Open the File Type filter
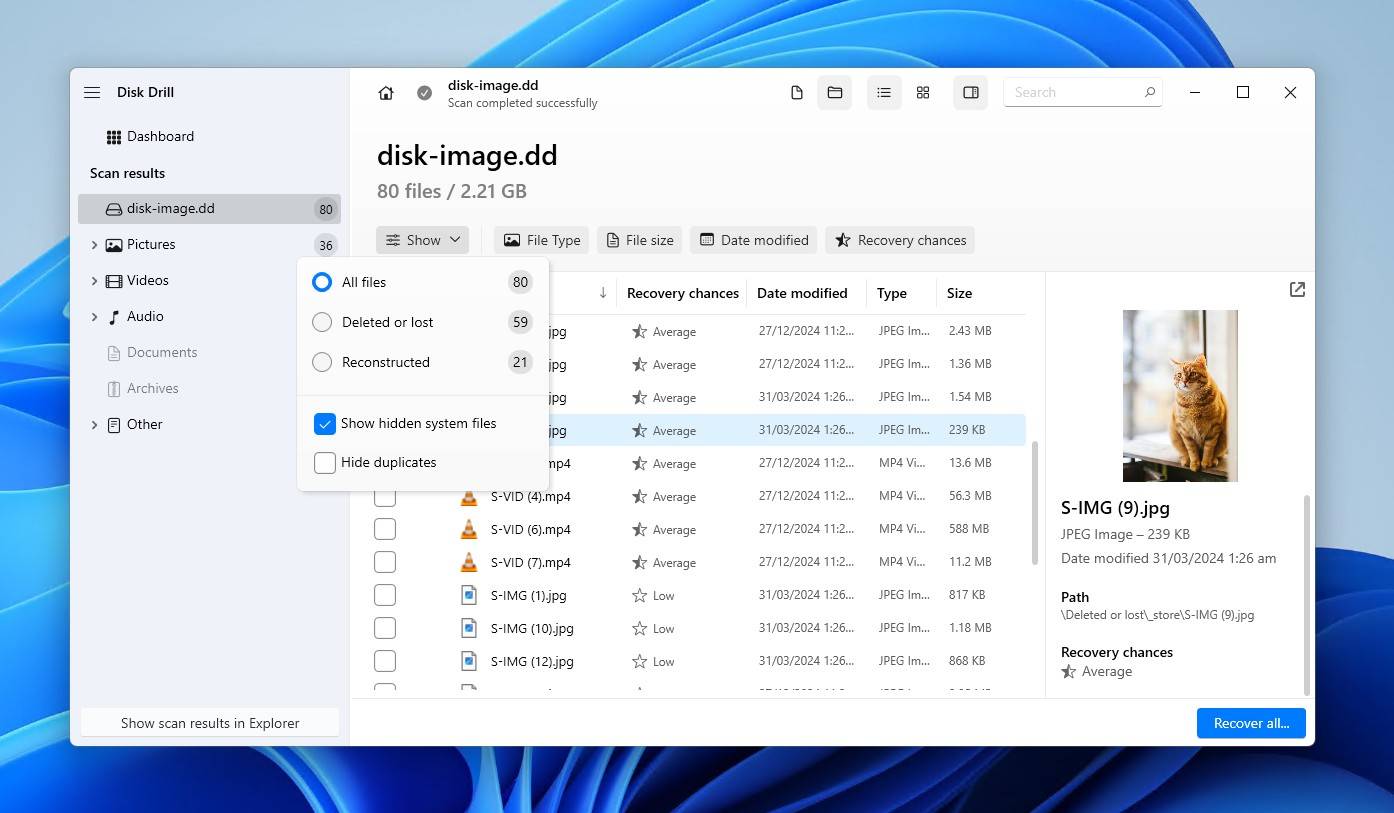The image size is (1394, 813). click(x=541, y=240)
